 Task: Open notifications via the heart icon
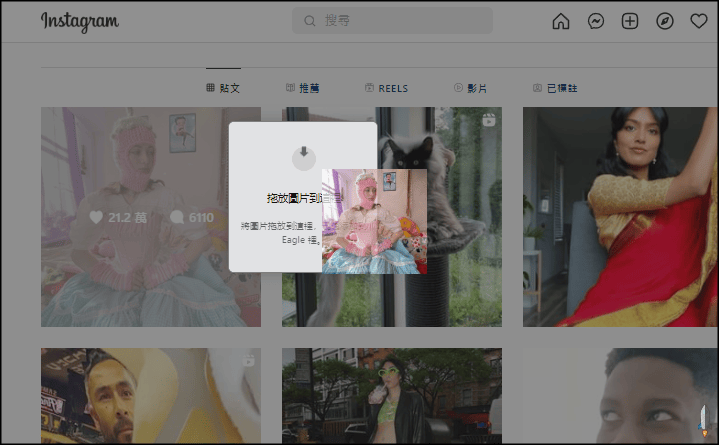point(698,21)
